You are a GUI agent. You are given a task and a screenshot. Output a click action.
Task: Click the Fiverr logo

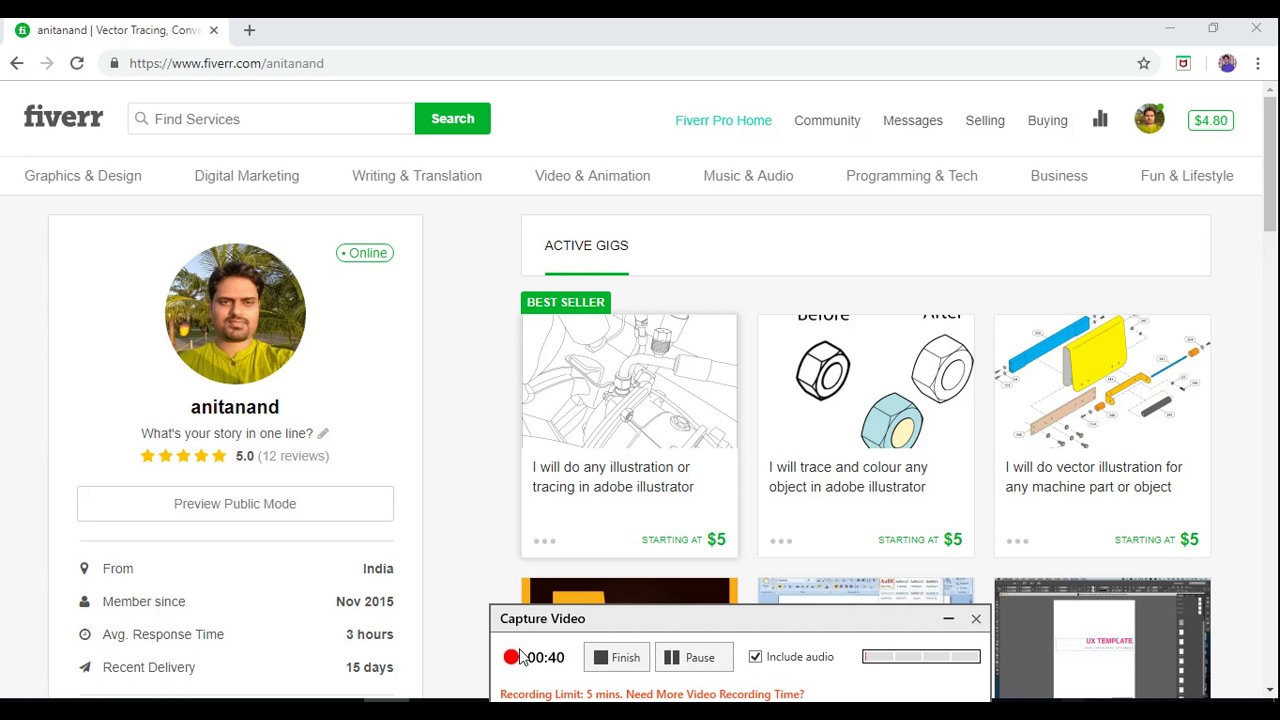(x=63, y=118)
